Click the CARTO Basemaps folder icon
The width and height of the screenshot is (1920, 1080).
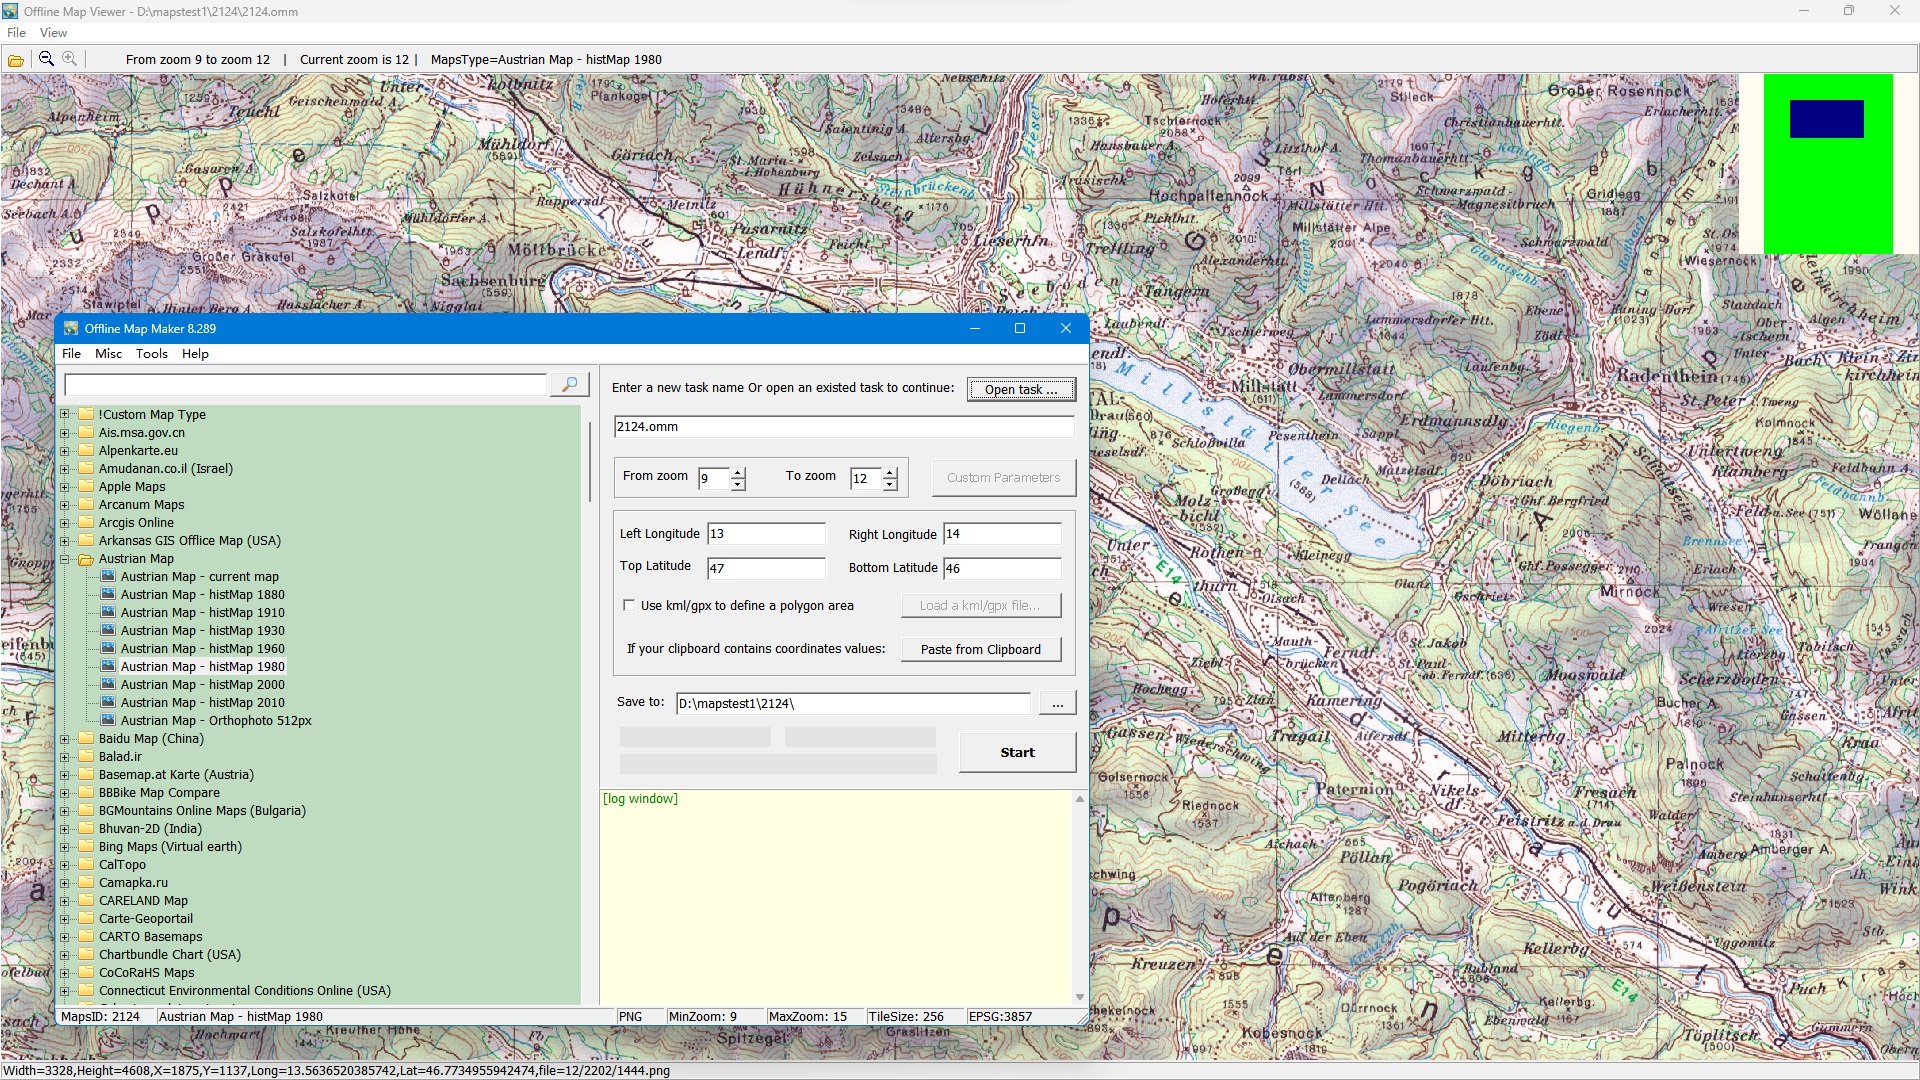(x=86, y=937)
